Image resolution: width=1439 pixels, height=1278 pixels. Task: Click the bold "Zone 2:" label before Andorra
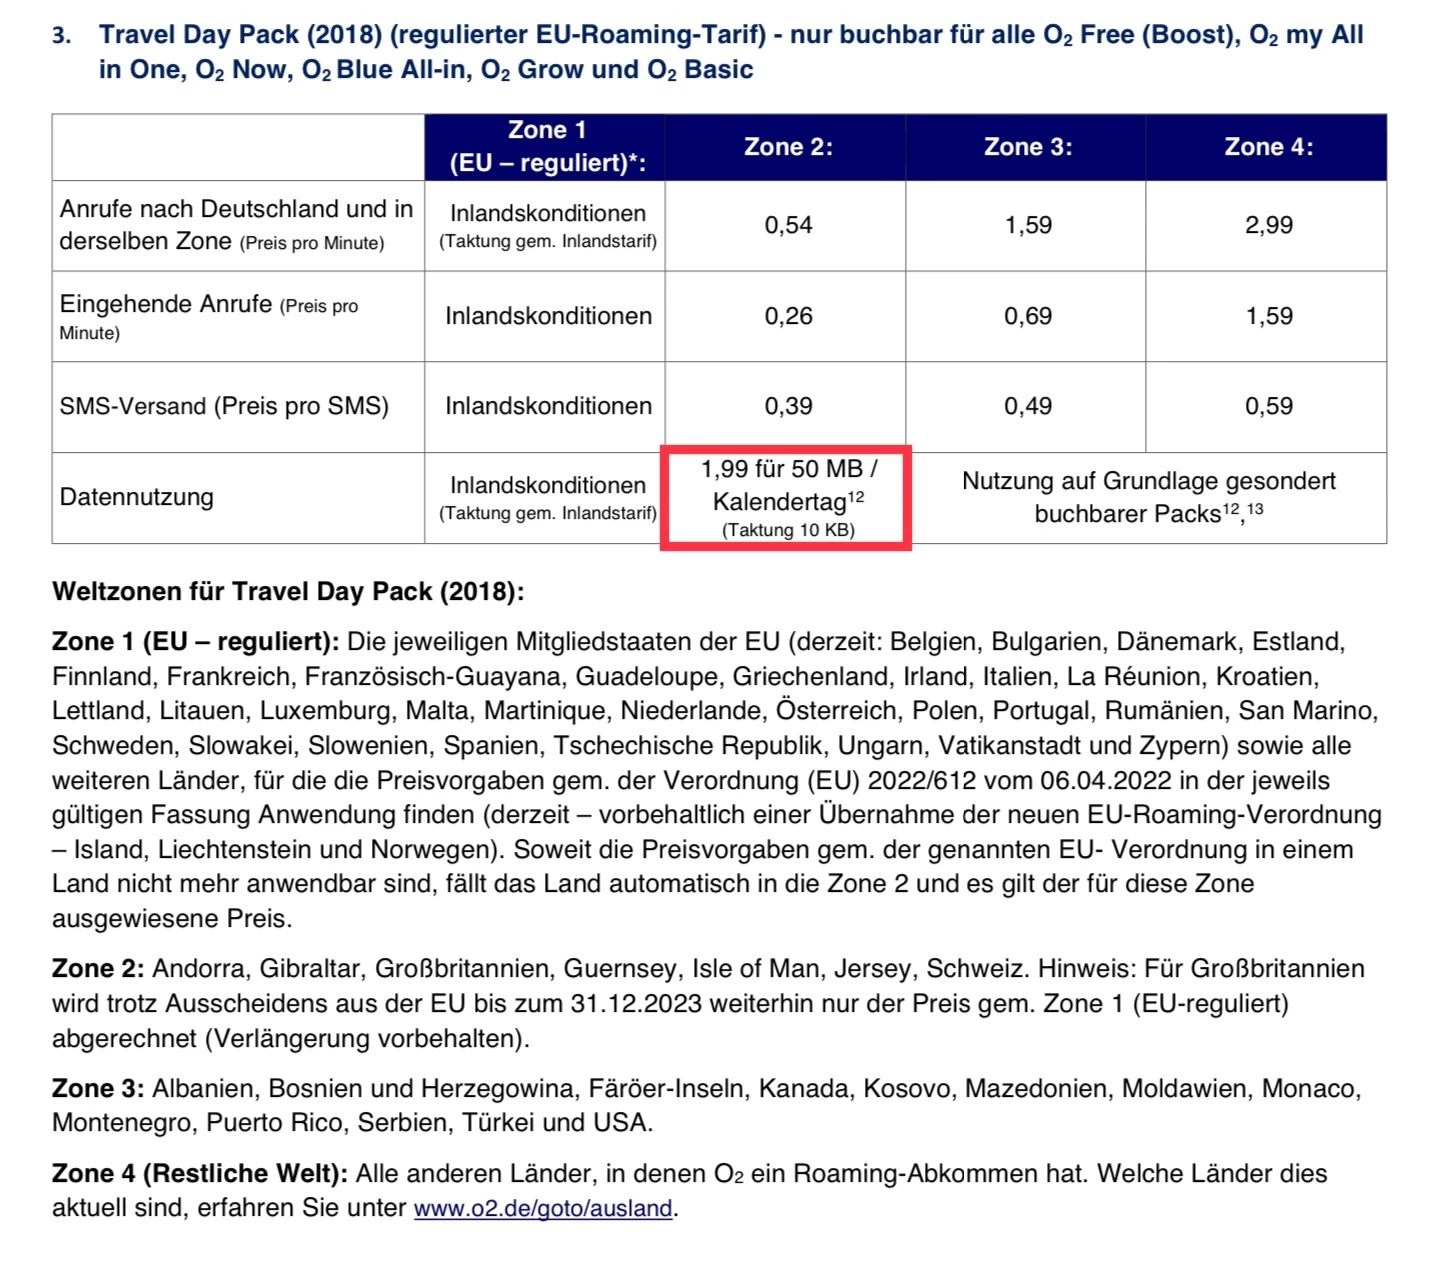tap(99, 969)
